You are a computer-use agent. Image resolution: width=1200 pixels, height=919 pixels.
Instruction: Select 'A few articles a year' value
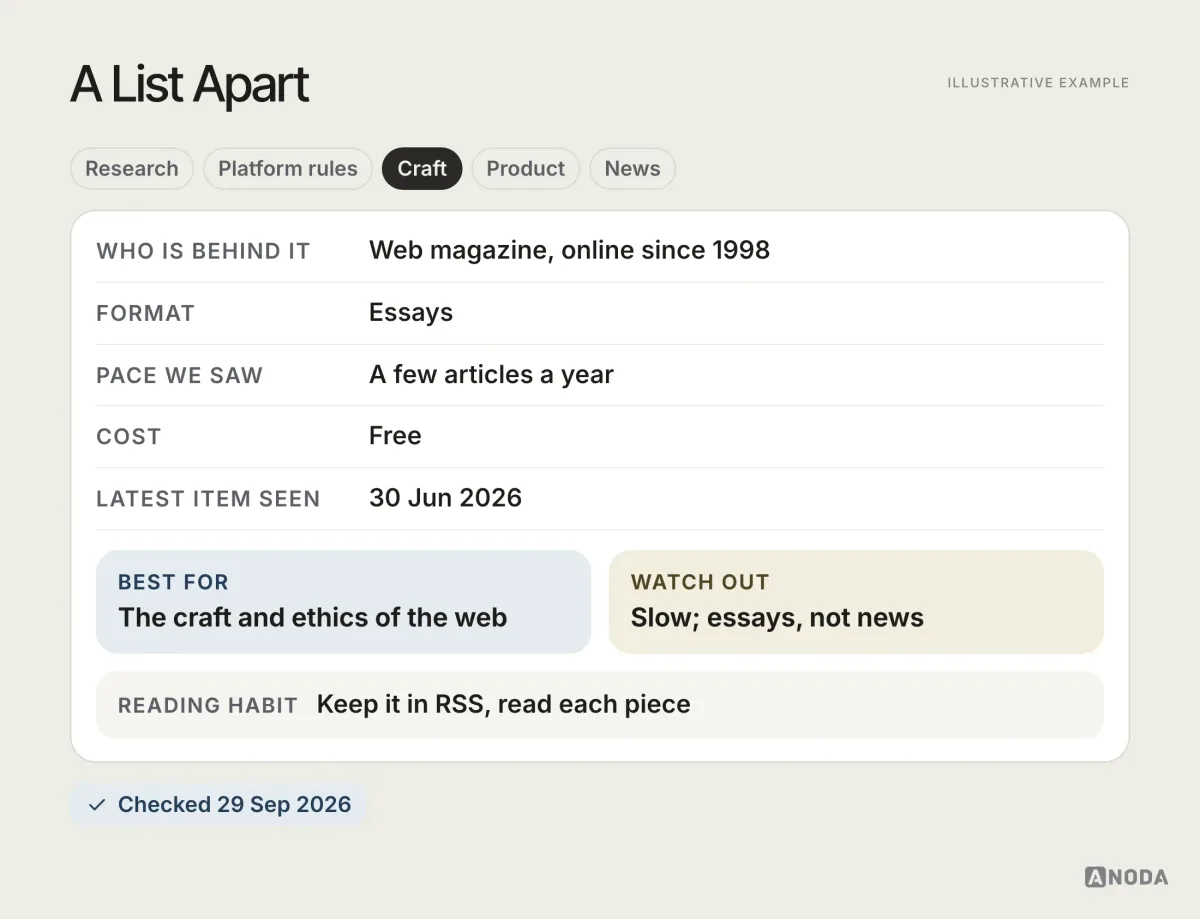pos(491,375)
